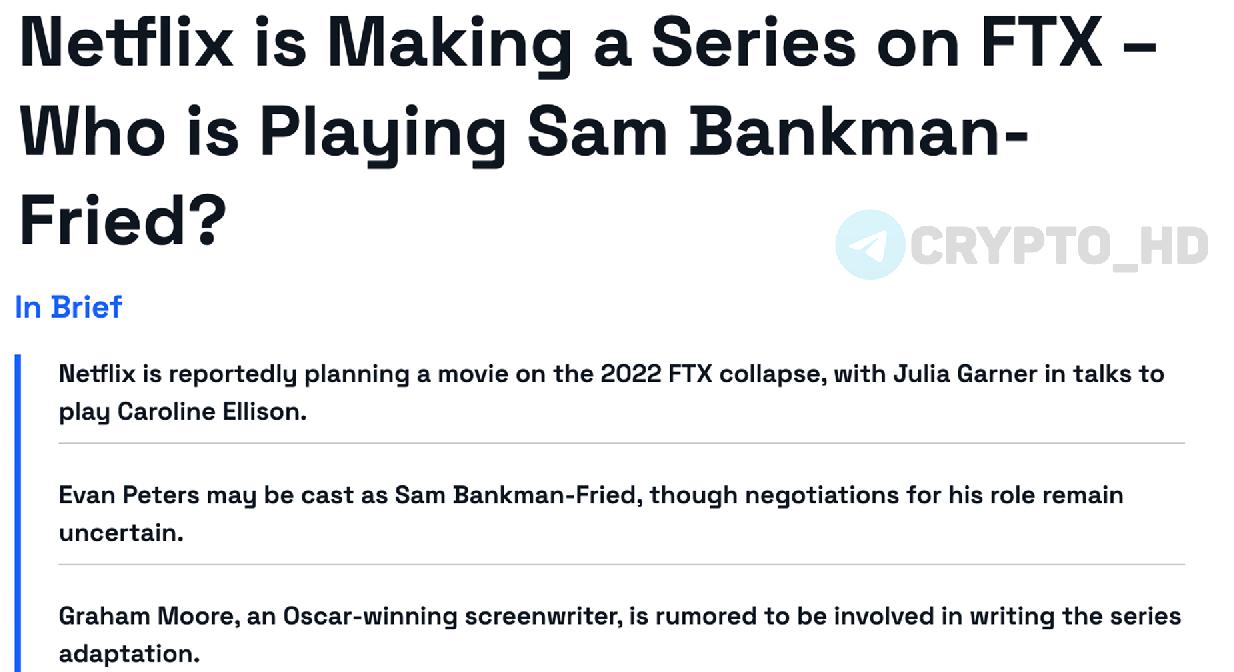The image size is (1234, 672).
Task: Click Sam Bankman- in the headline
Action: (x=777, y=132)
